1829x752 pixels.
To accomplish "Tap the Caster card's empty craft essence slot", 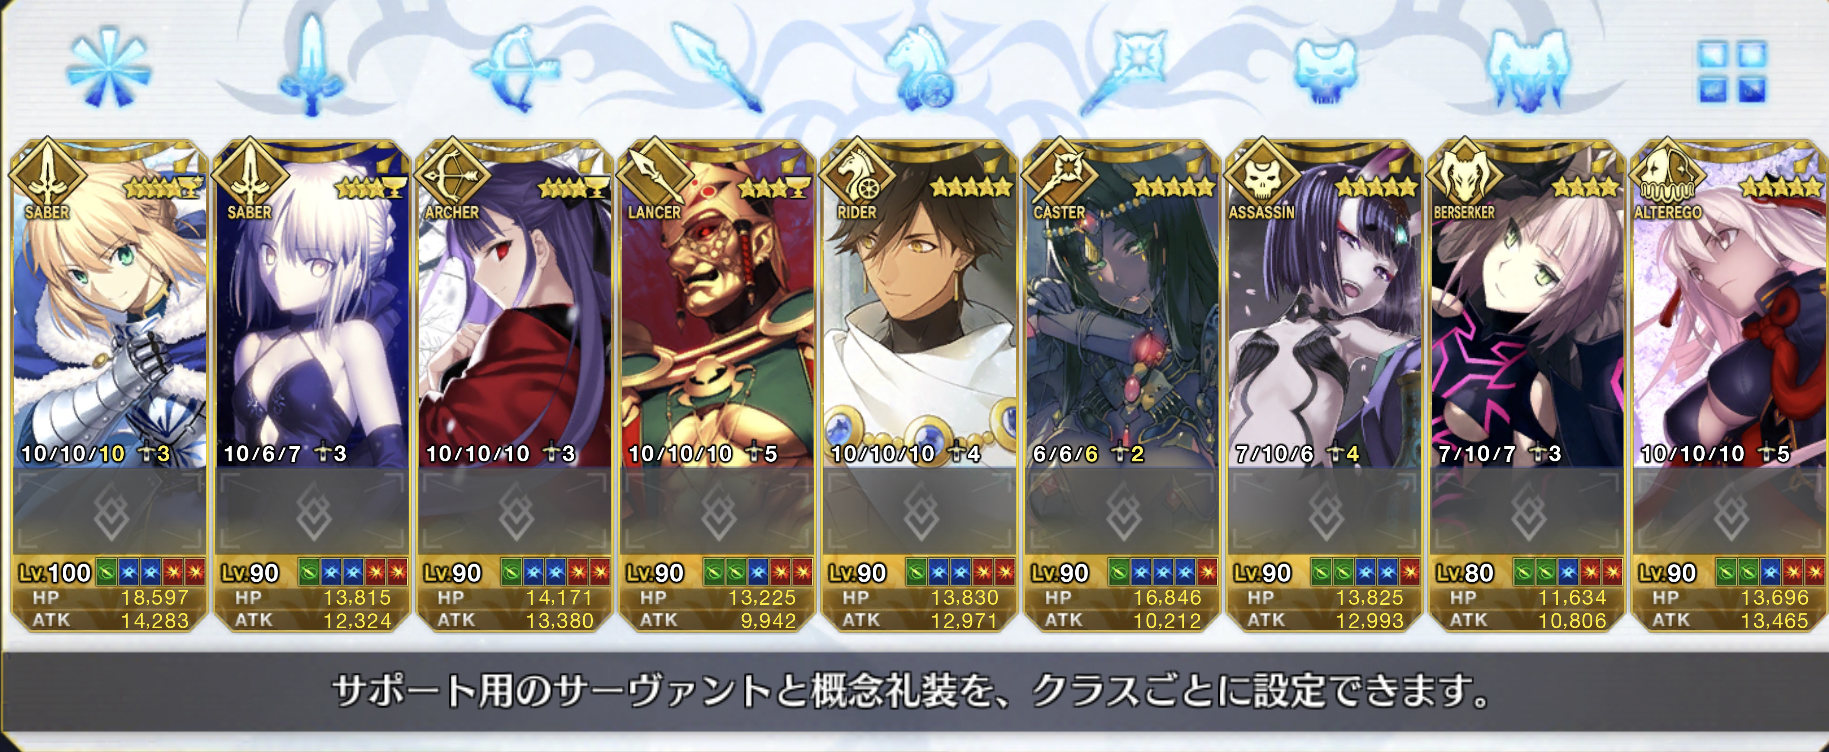I will pos(1122,514).
